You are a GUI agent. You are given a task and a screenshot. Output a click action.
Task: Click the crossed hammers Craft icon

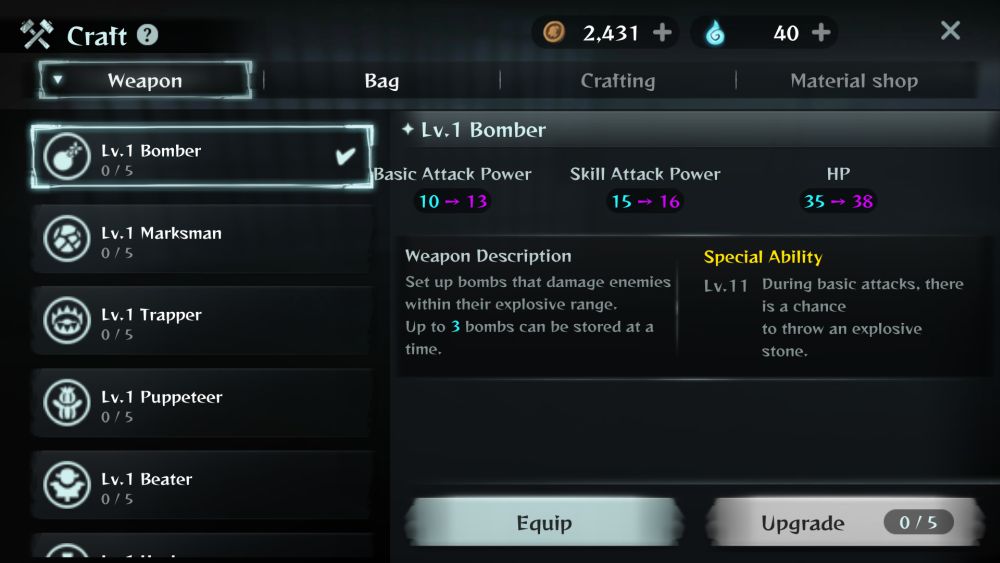pyautogui.click(x=36, y=34)
